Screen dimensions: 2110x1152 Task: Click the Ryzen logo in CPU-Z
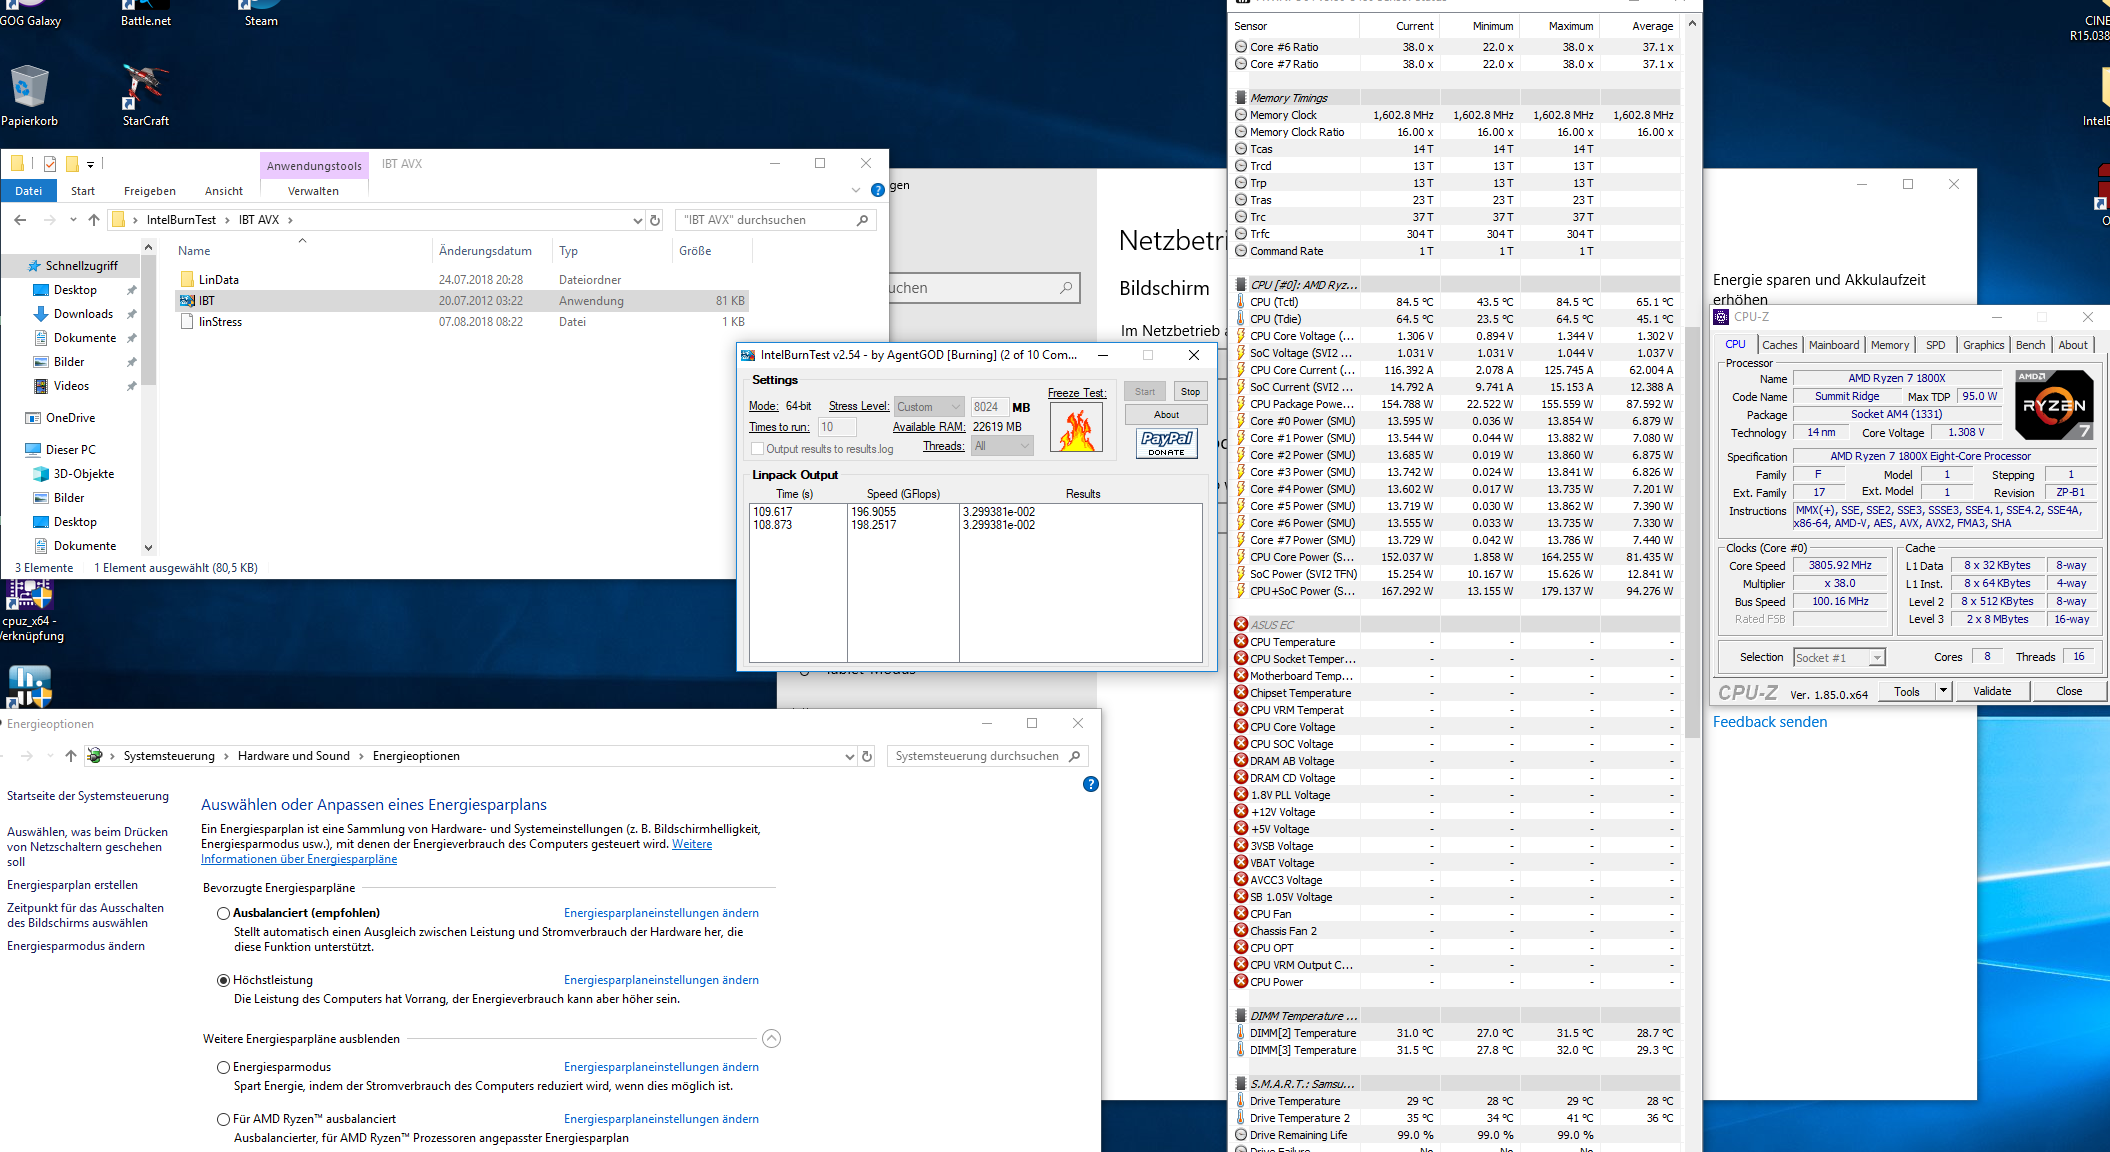(x=2053, y=404)
